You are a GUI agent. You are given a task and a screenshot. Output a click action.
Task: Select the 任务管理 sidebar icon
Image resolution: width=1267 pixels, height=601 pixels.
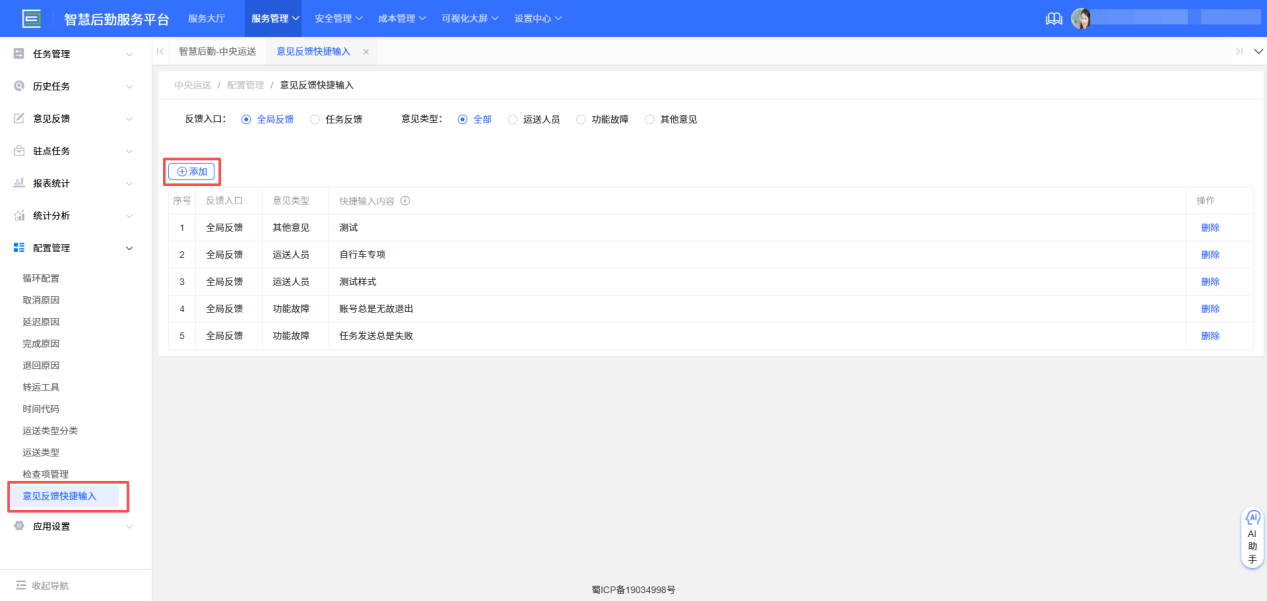click(x=17, y=53)
